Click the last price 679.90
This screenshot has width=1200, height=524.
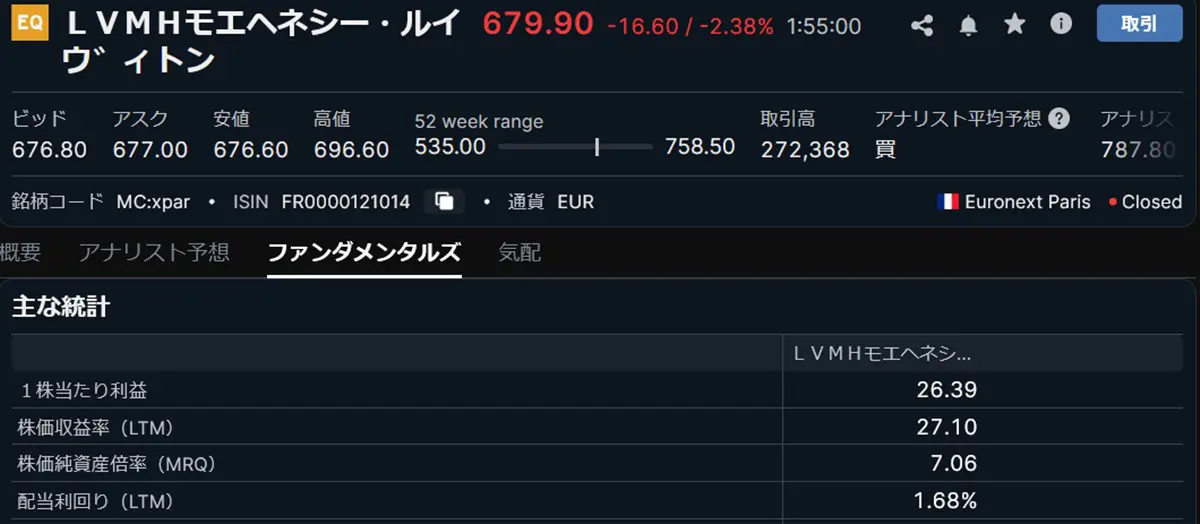coord(538,24)
